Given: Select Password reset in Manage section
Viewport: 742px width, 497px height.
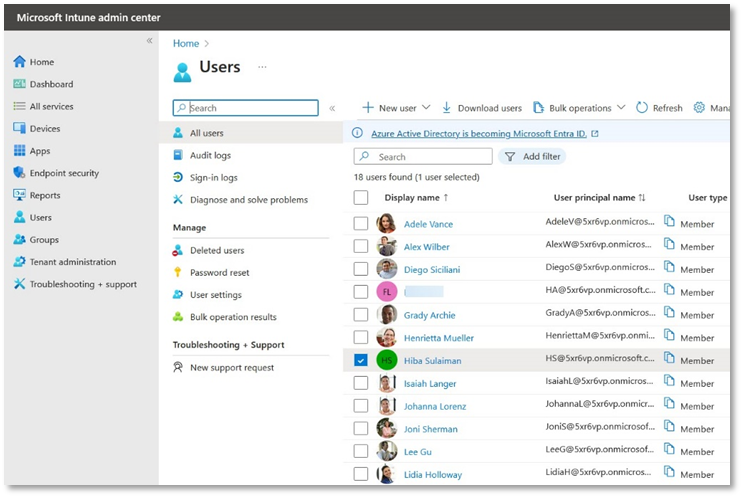Looking at the screenshot, I should 219,273.
